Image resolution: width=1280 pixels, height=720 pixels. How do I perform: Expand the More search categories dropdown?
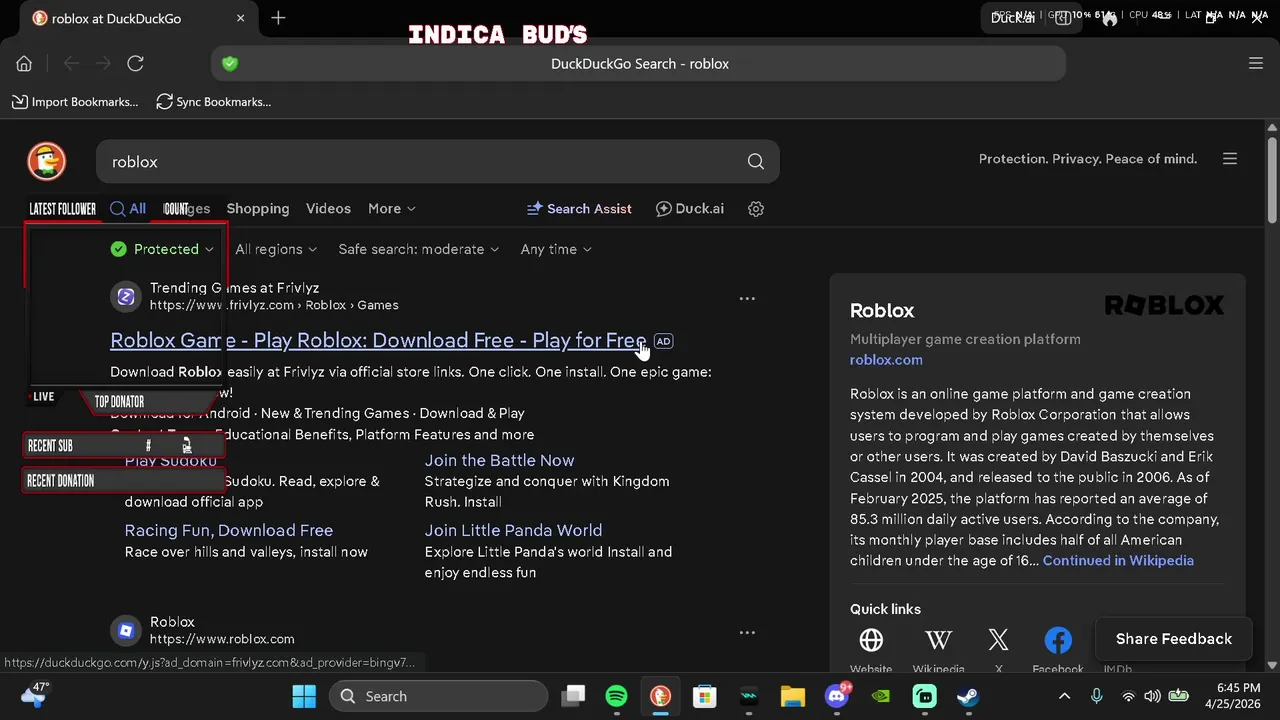click(x=392, y=209)
